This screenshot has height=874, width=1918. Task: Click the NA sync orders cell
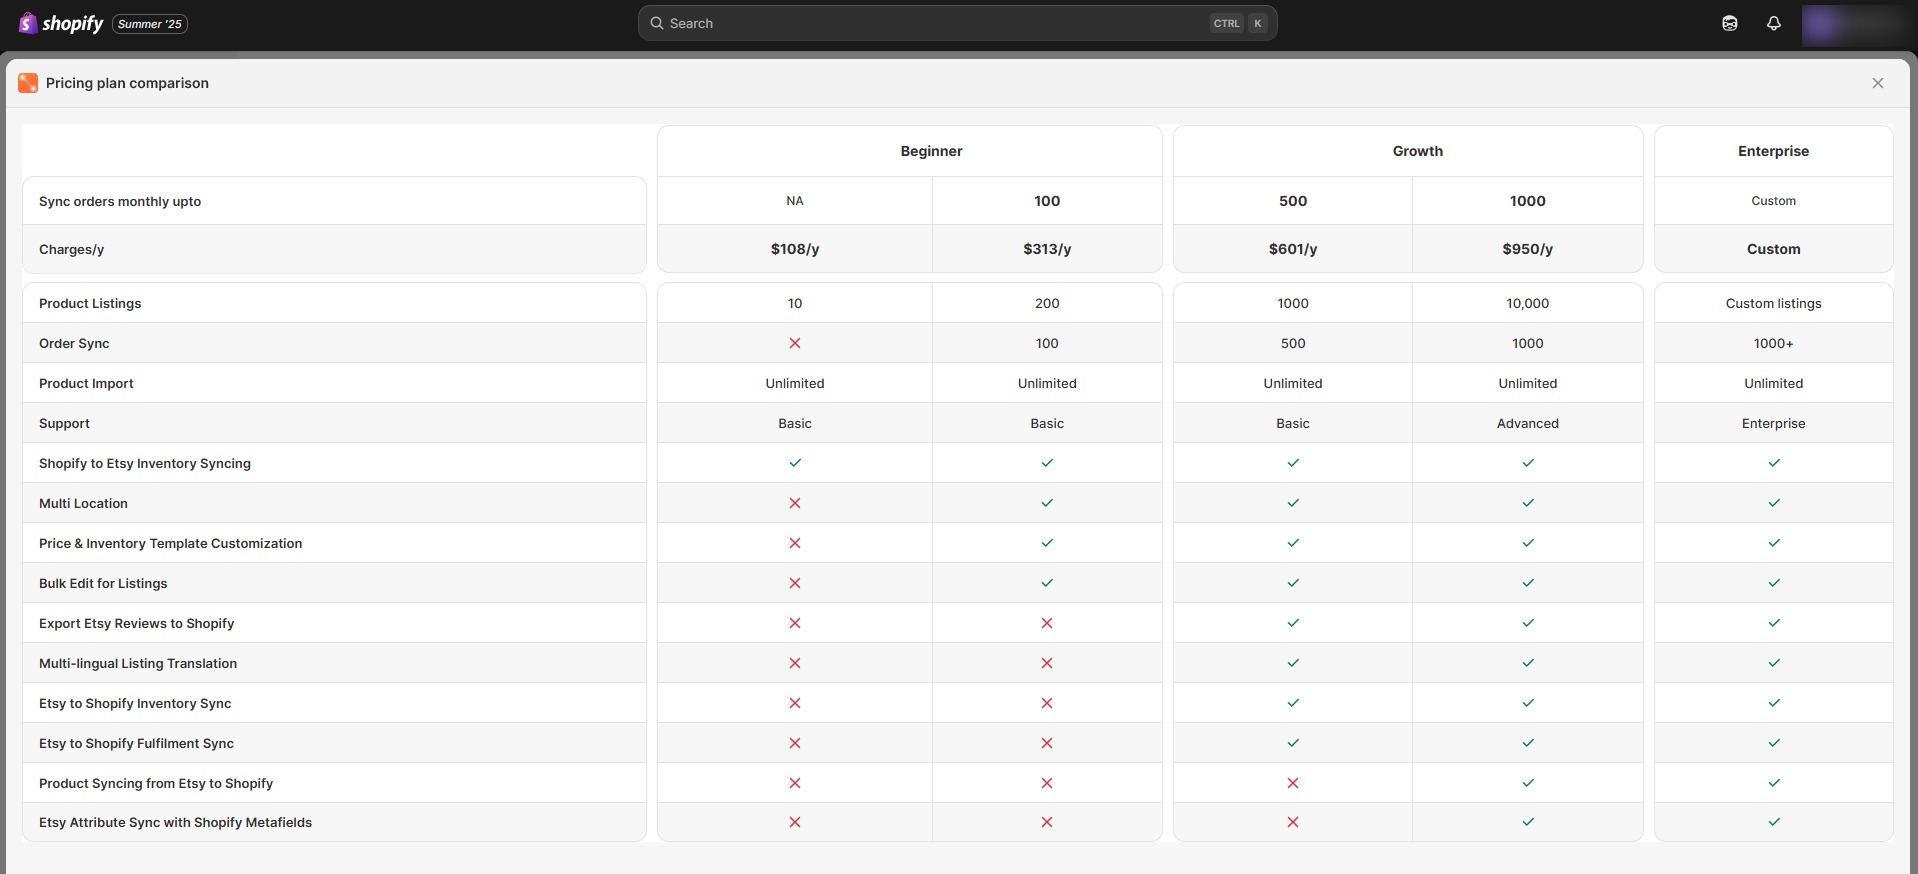coord(795,201)
